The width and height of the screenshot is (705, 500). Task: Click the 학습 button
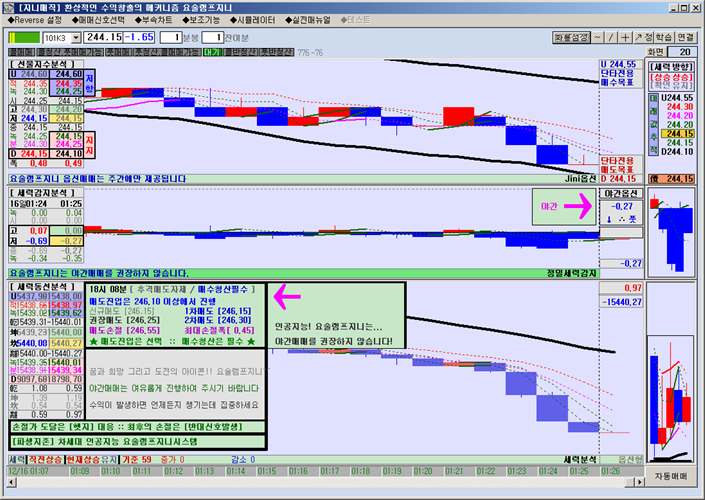664,38
